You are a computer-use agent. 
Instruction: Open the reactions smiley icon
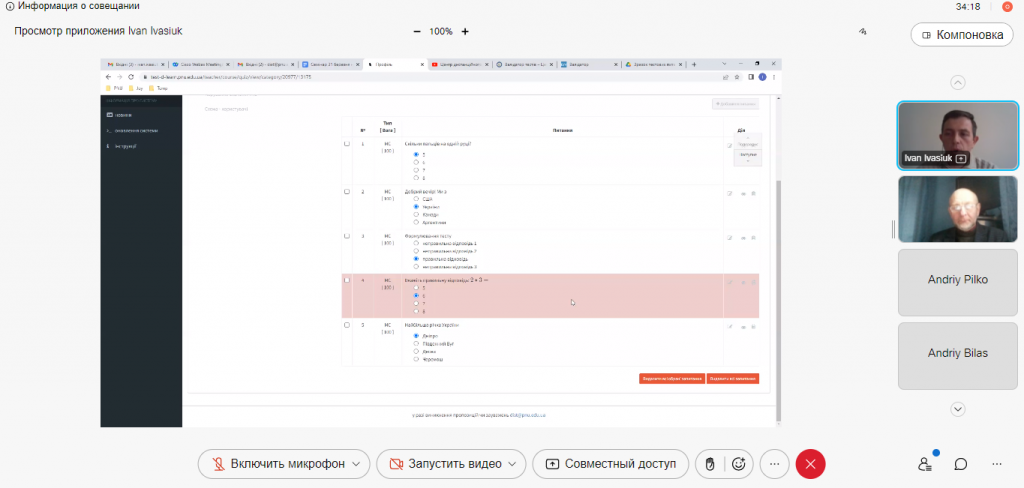point(739,464)
